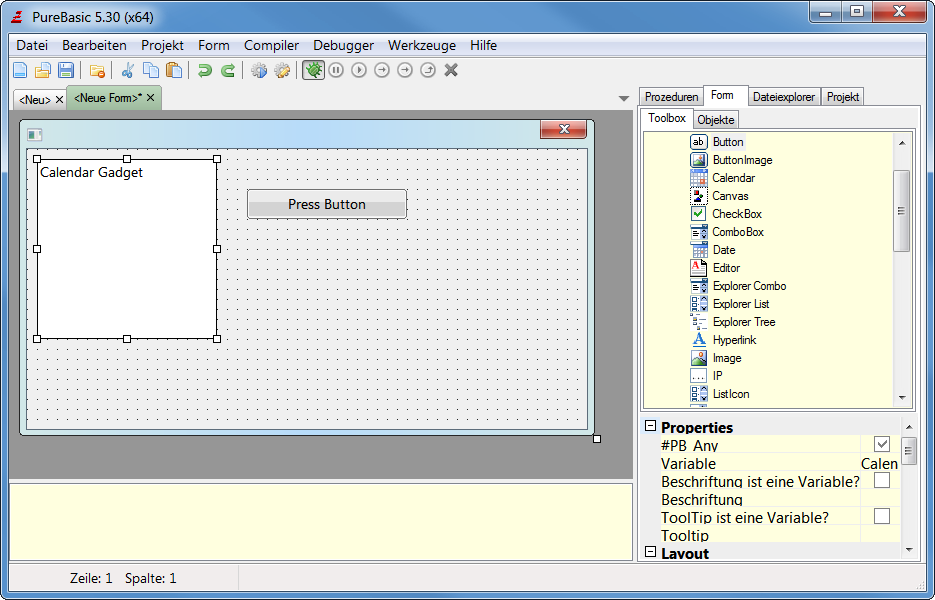The width and height of the screenshot is (935, 600).
Task: Copy using the toolbar copy icon
Action: [x=151, y=70]
